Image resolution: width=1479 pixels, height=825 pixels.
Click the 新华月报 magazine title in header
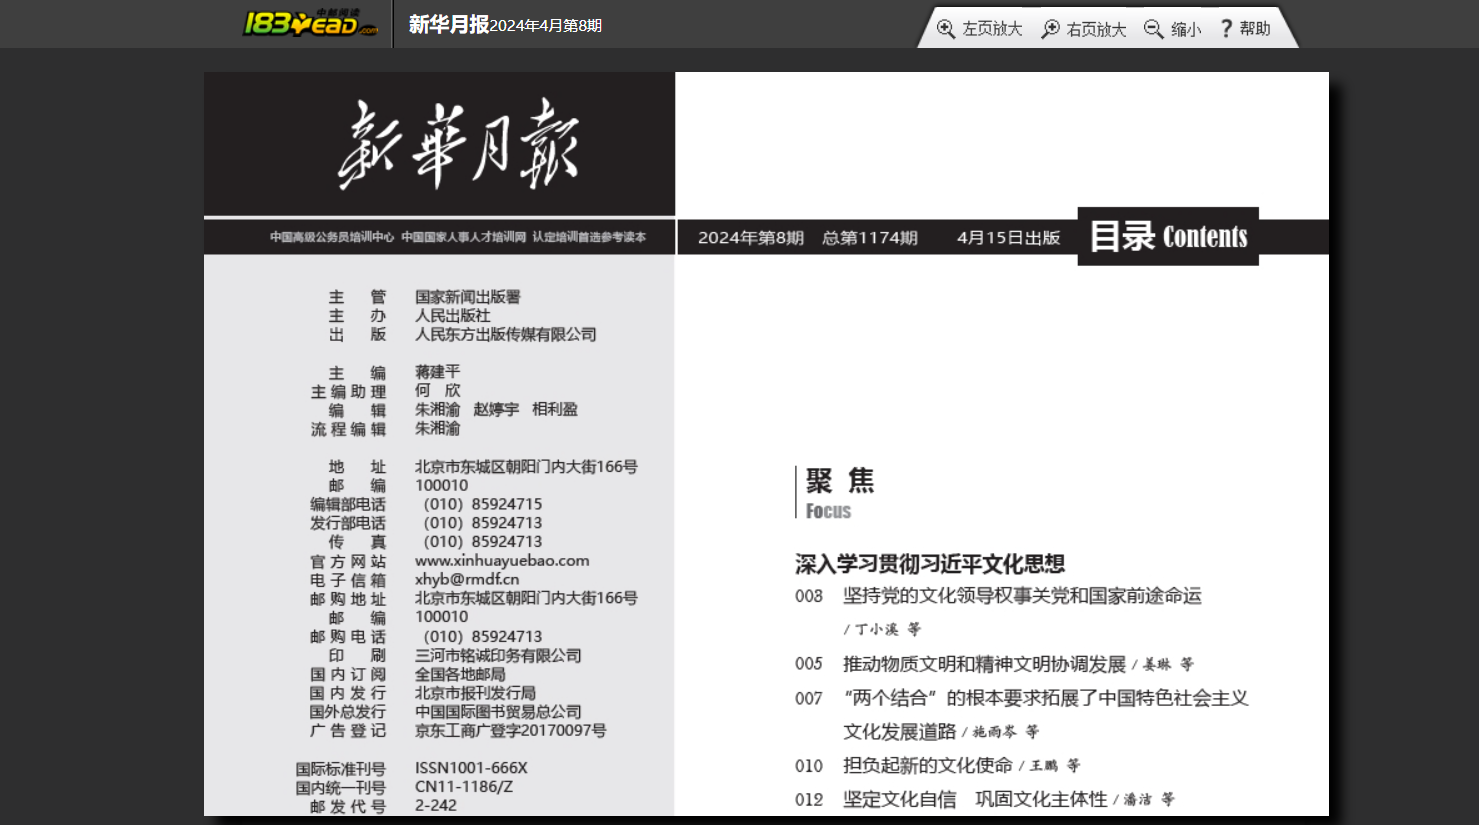pyautogui.click(x=449, y=24)
